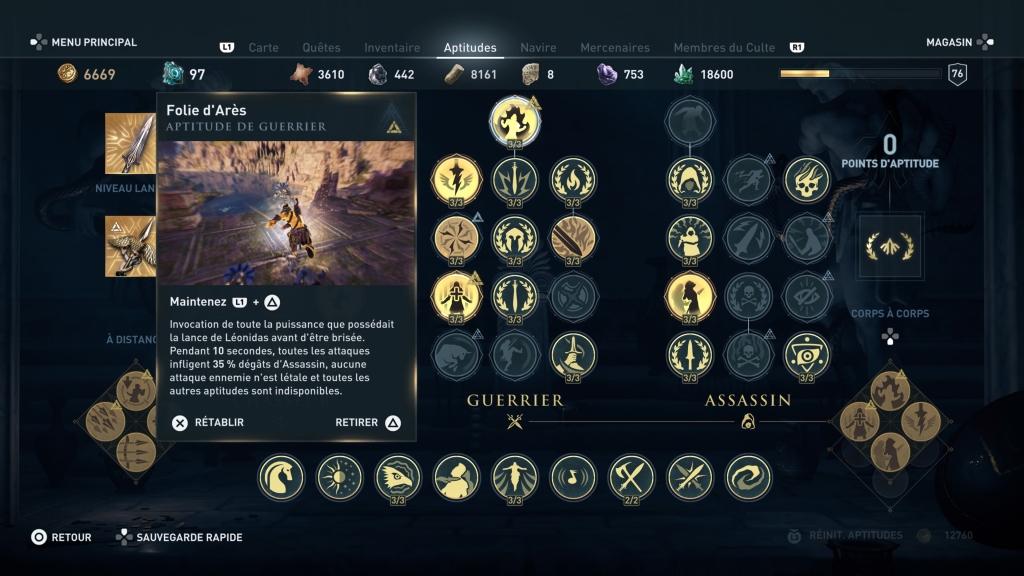Switch to the Quêtes tab

click(321, 48)
